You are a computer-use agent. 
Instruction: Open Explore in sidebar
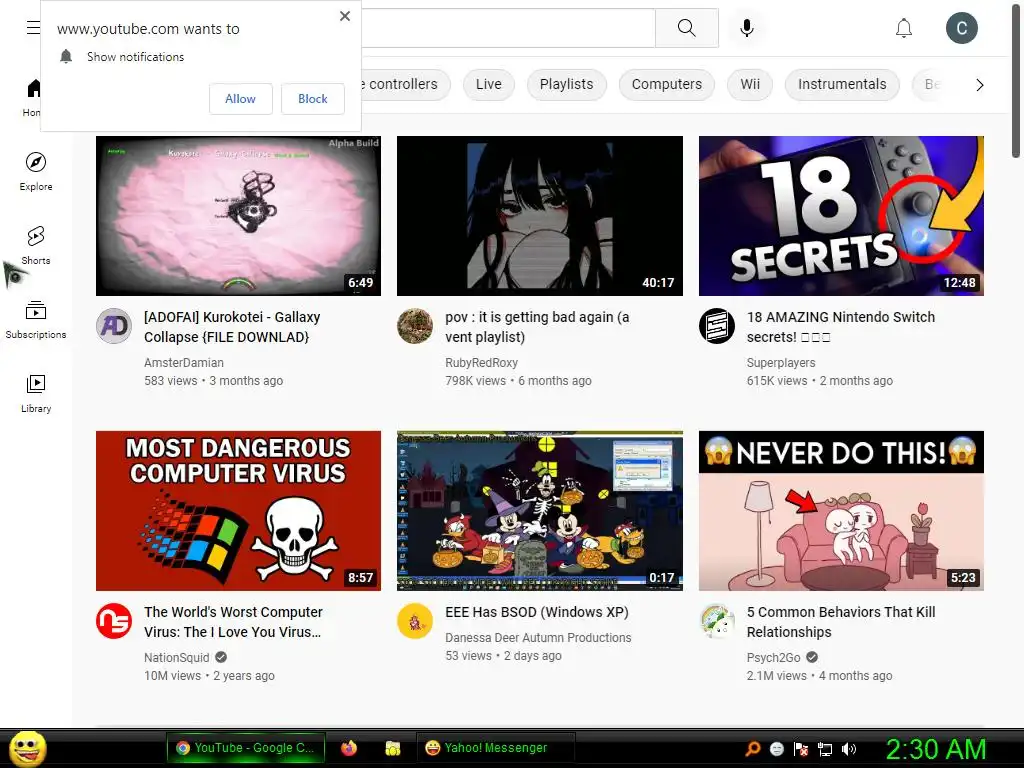click(36, 172)
